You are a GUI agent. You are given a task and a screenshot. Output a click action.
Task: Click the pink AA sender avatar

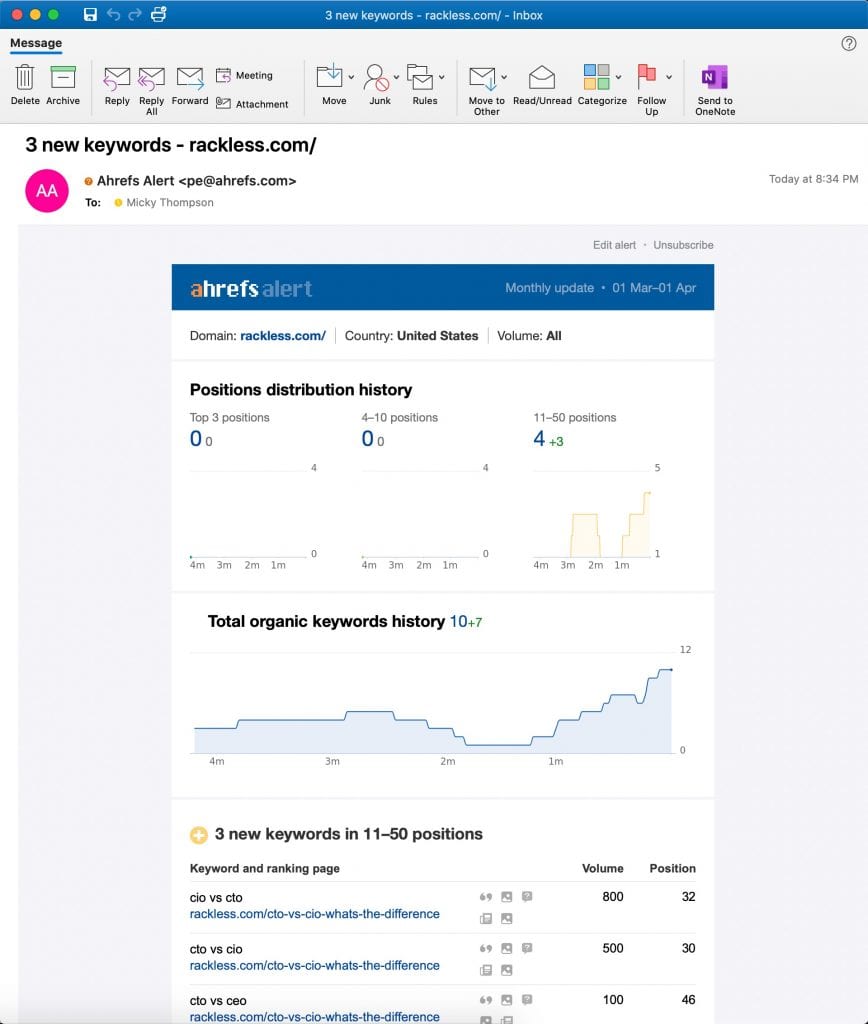click(x=47, y=191)
